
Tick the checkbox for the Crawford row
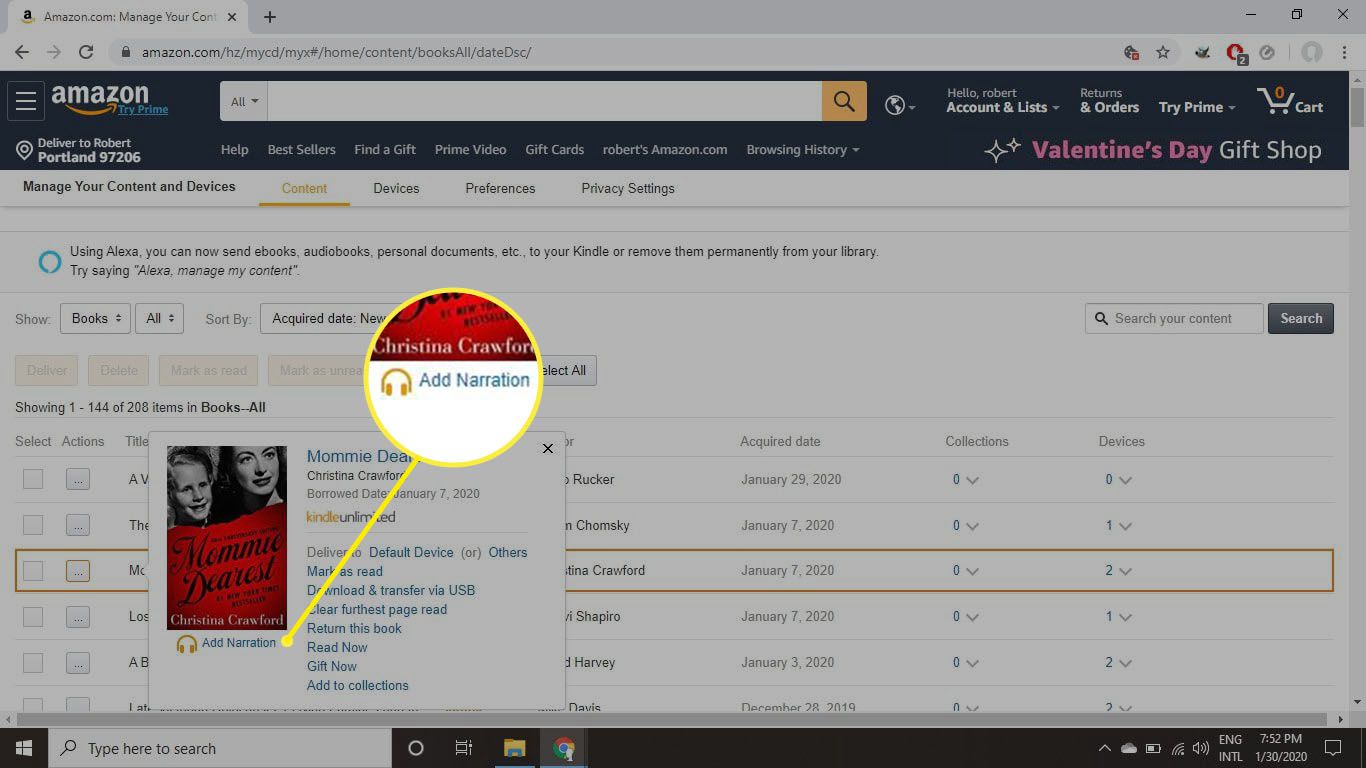(x=33, y=571)
